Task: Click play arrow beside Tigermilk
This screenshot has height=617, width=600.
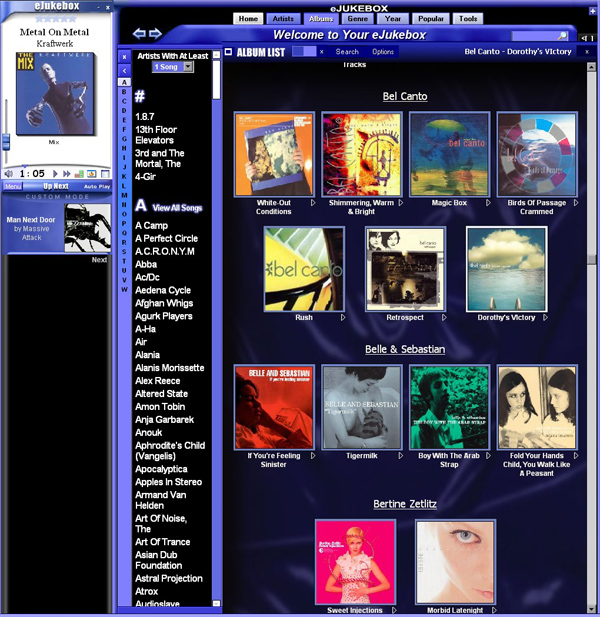Action: coord(401,456)
